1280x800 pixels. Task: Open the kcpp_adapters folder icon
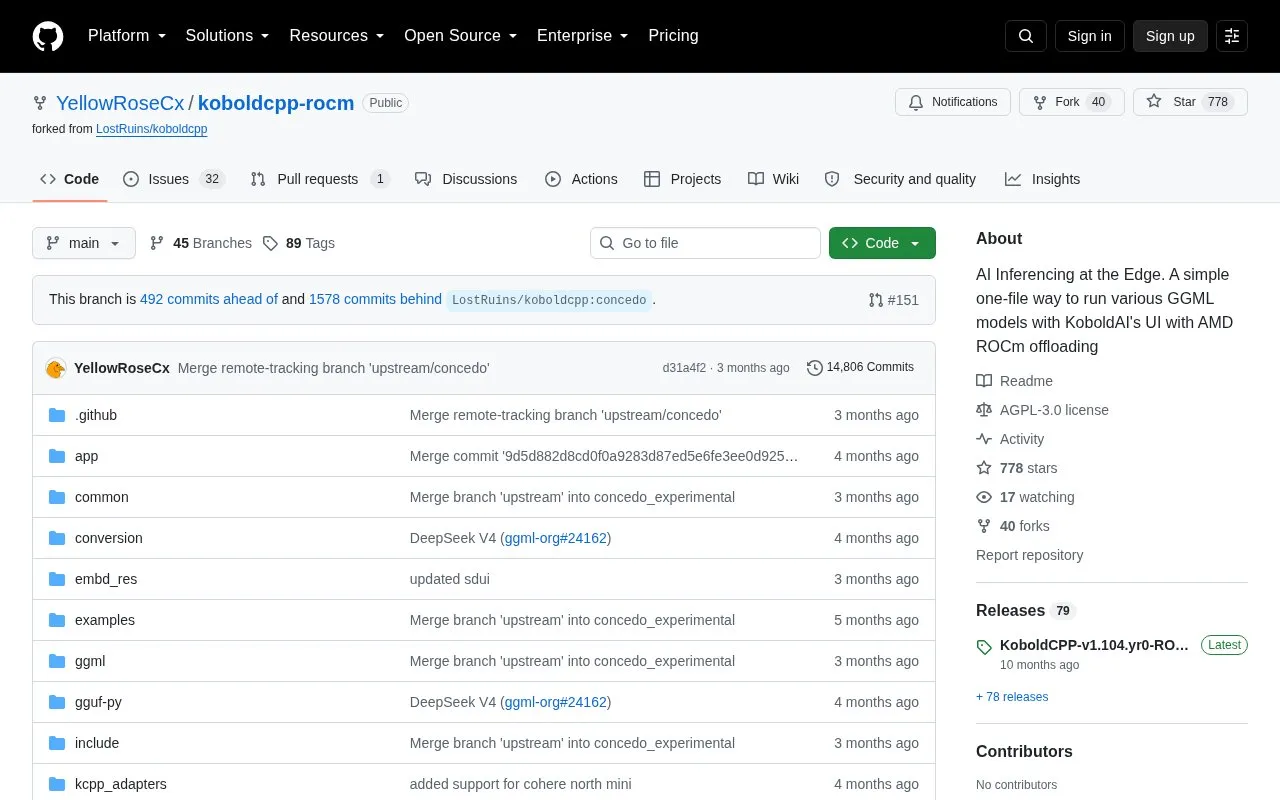pyautogui.click(x=57, y=784)
